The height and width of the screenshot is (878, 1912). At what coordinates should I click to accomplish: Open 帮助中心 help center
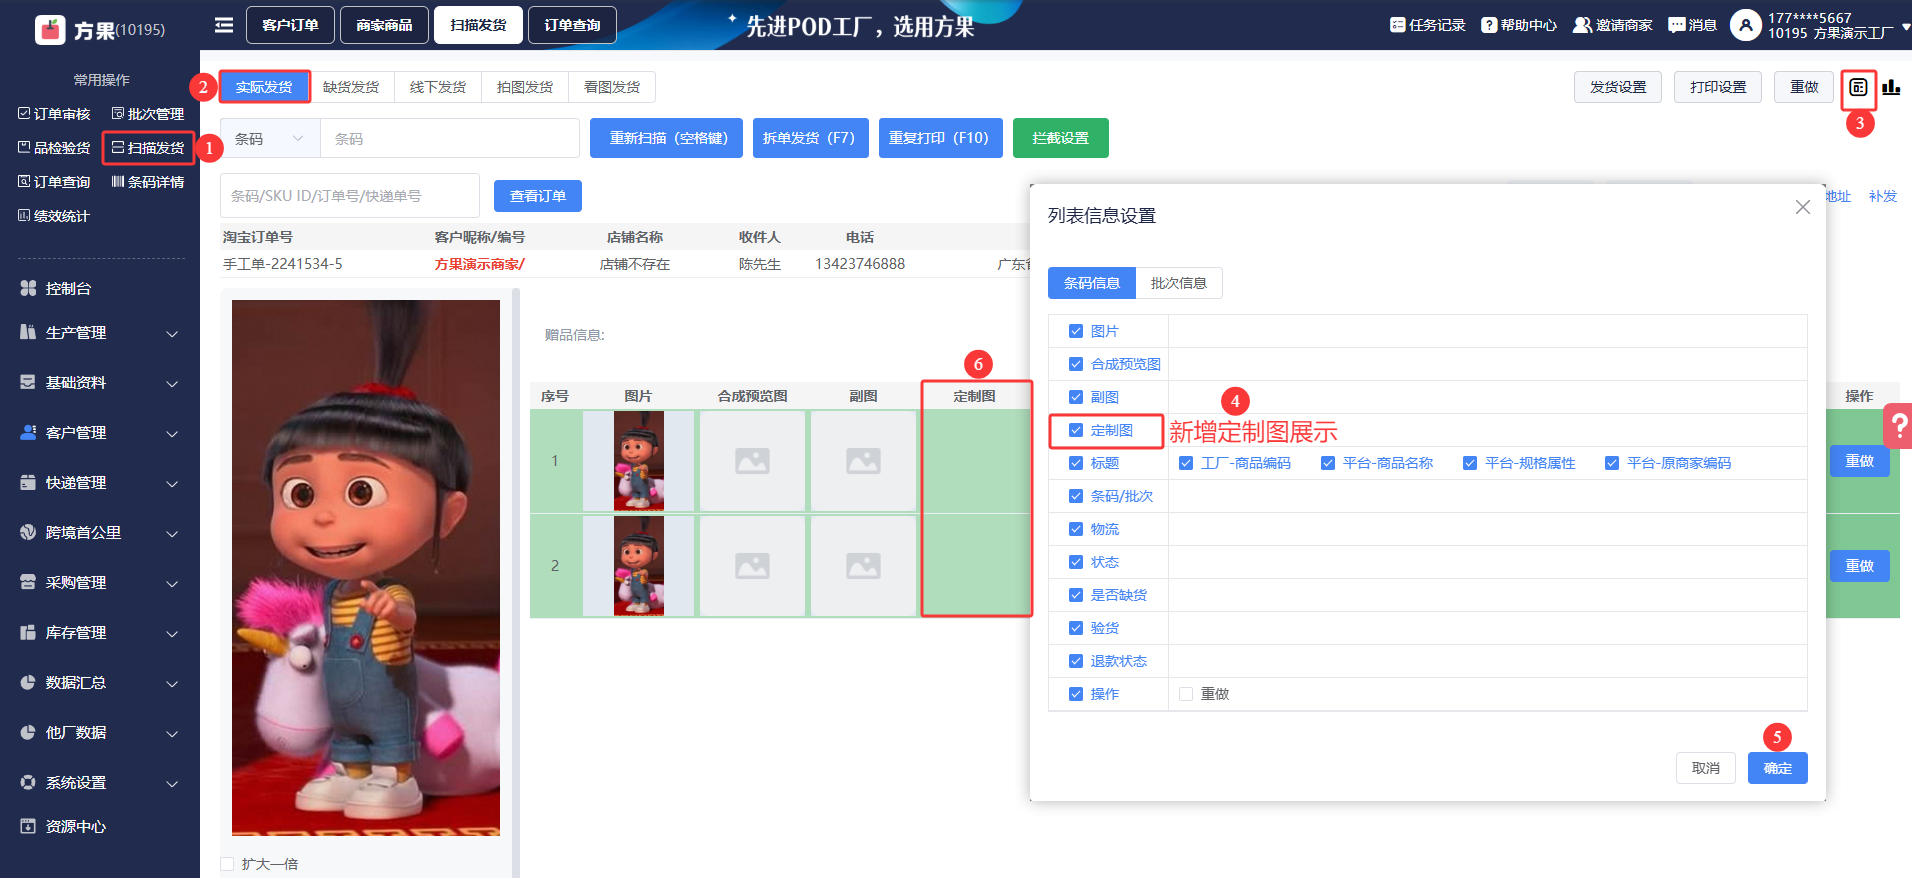pyautogui.click(x=1519, y=25)
